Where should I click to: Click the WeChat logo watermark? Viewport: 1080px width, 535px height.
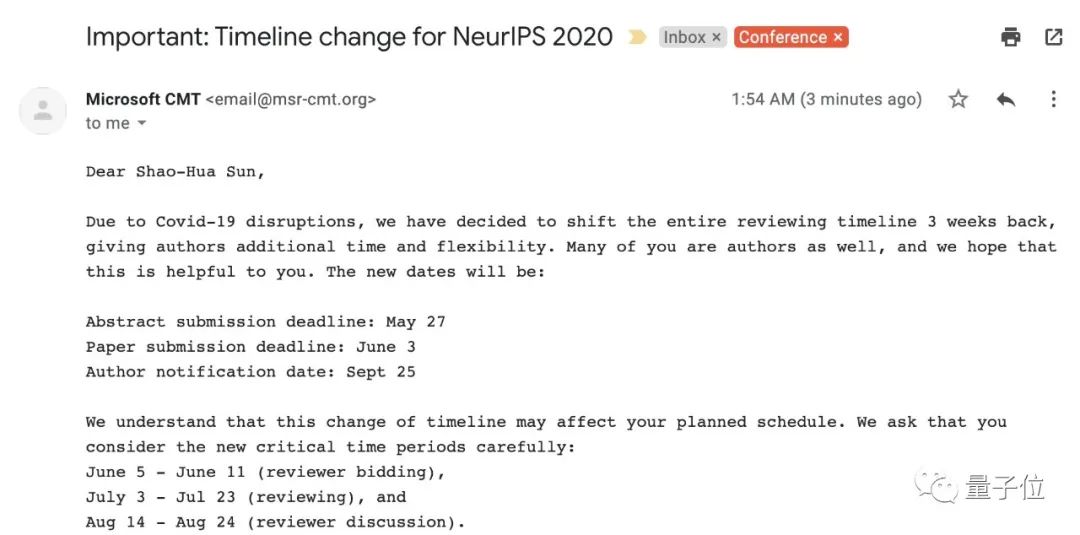(941, 487)
